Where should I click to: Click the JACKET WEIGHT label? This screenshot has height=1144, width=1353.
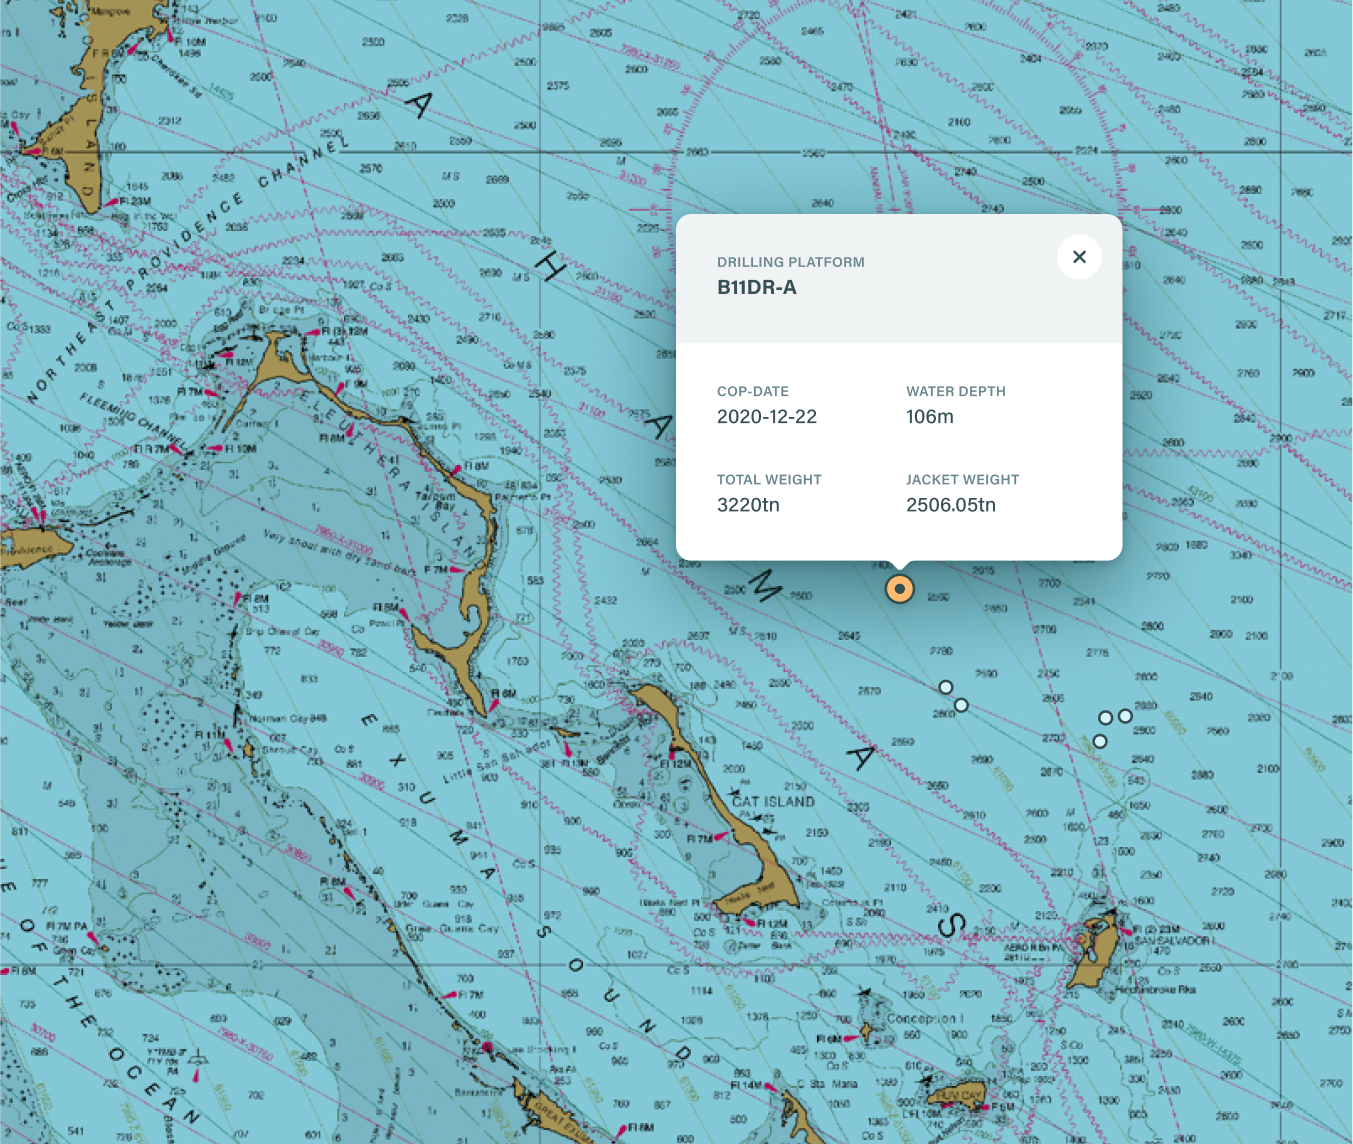click(x=963, y=479)
